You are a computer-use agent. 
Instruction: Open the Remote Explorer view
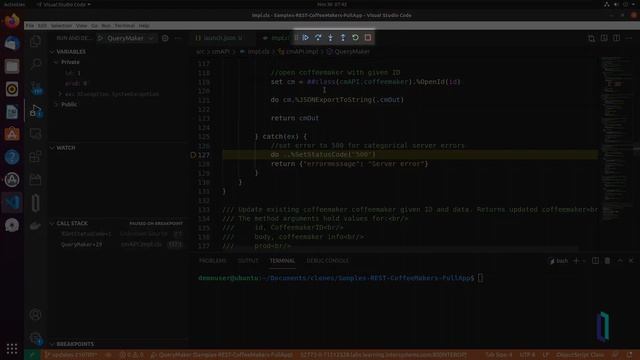coord(36,133)
